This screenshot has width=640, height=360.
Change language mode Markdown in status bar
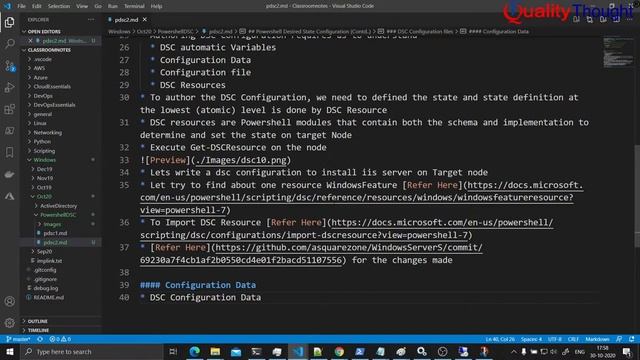tap(598, 339)
